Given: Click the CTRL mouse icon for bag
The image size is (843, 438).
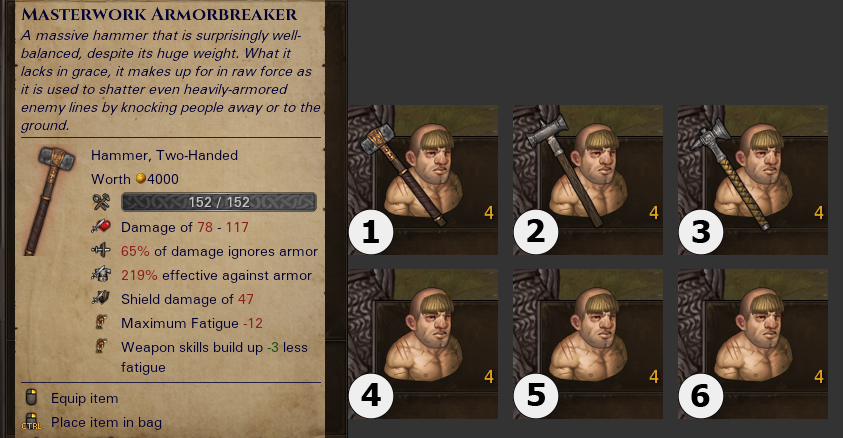Looking at the screenshot, I should pos(32,422).
